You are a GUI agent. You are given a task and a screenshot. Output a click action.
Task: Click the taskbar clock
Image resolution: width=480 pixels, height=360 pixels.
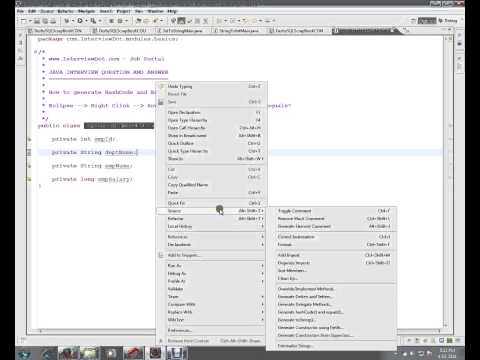click(448, 353)
